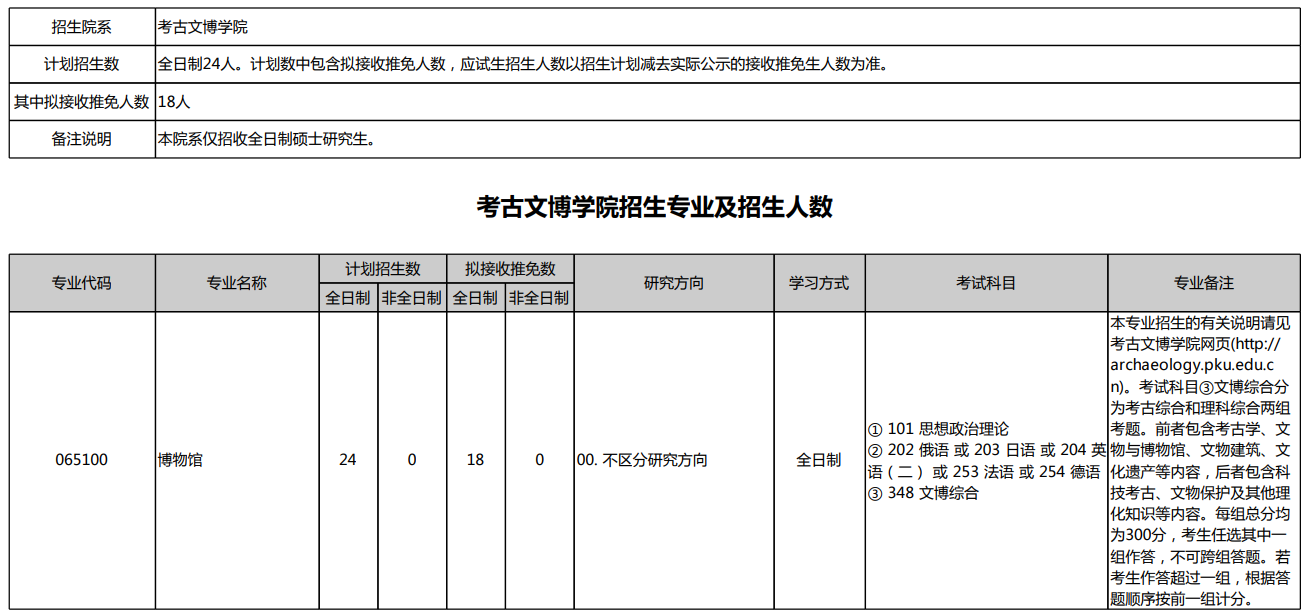Select the 考古文博学院 department value

coord(203,27)
